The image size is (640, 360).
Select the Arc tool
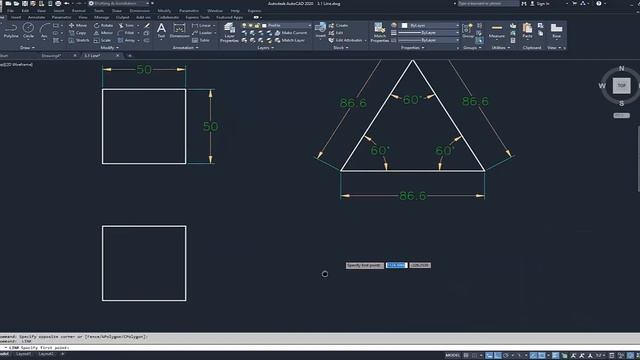pyautogui.click(x=44, y=31)
